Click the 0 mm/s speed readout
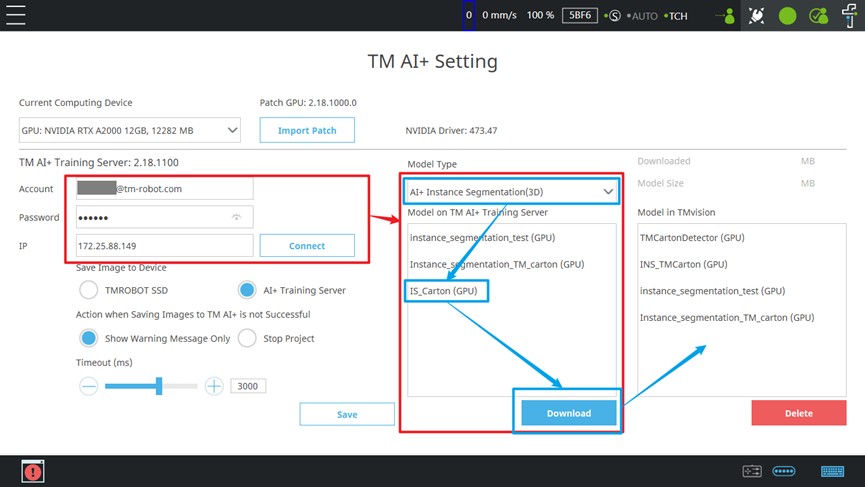 click(x=499, y=15)
